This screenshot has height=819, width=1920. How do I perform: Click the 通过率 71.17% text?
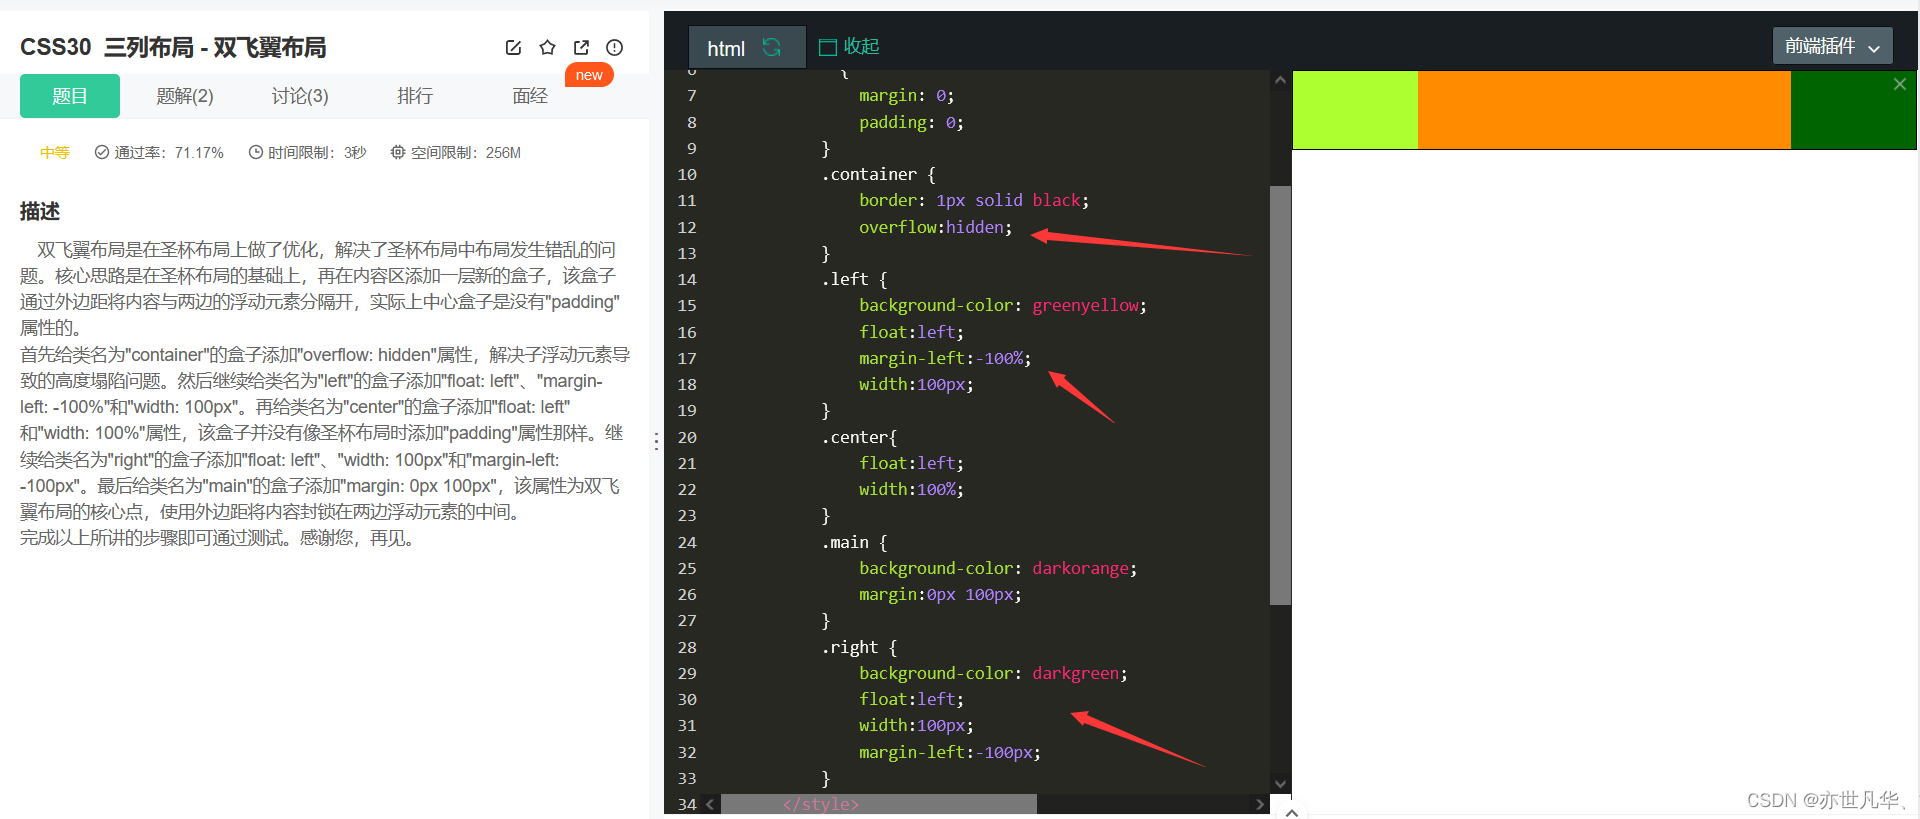(159, 153)
